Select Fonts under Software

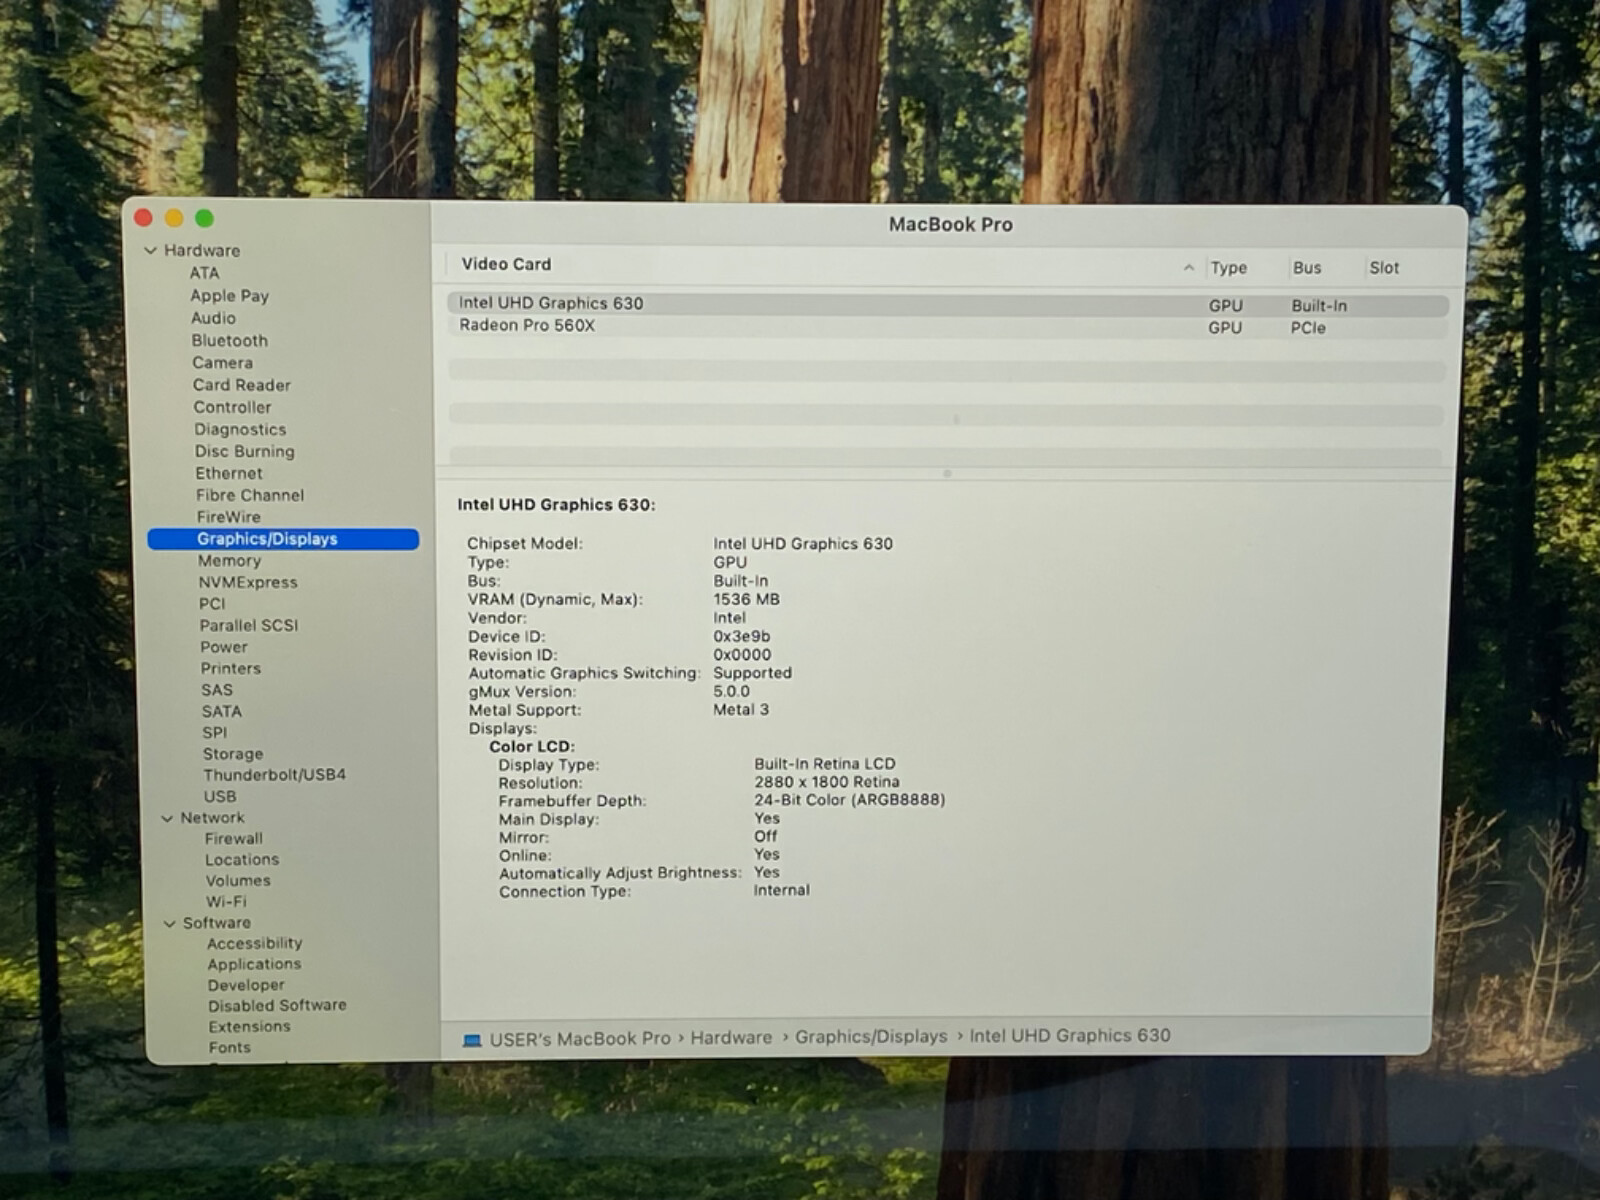click(229, 1048)
